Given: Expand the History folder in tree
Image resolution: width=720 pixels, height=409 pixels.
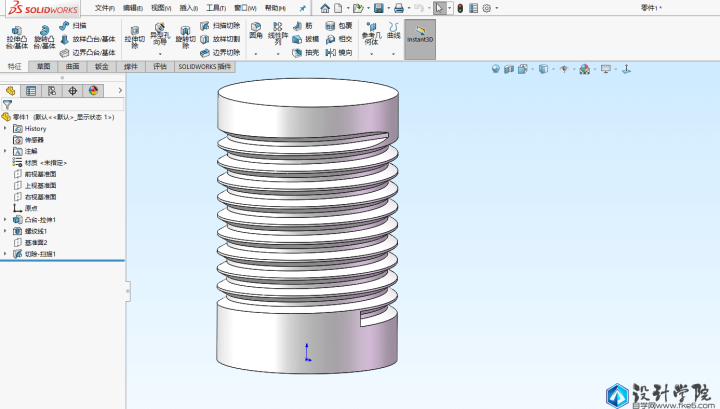Looking at the screenshot, I should click(x=5, y=128).
